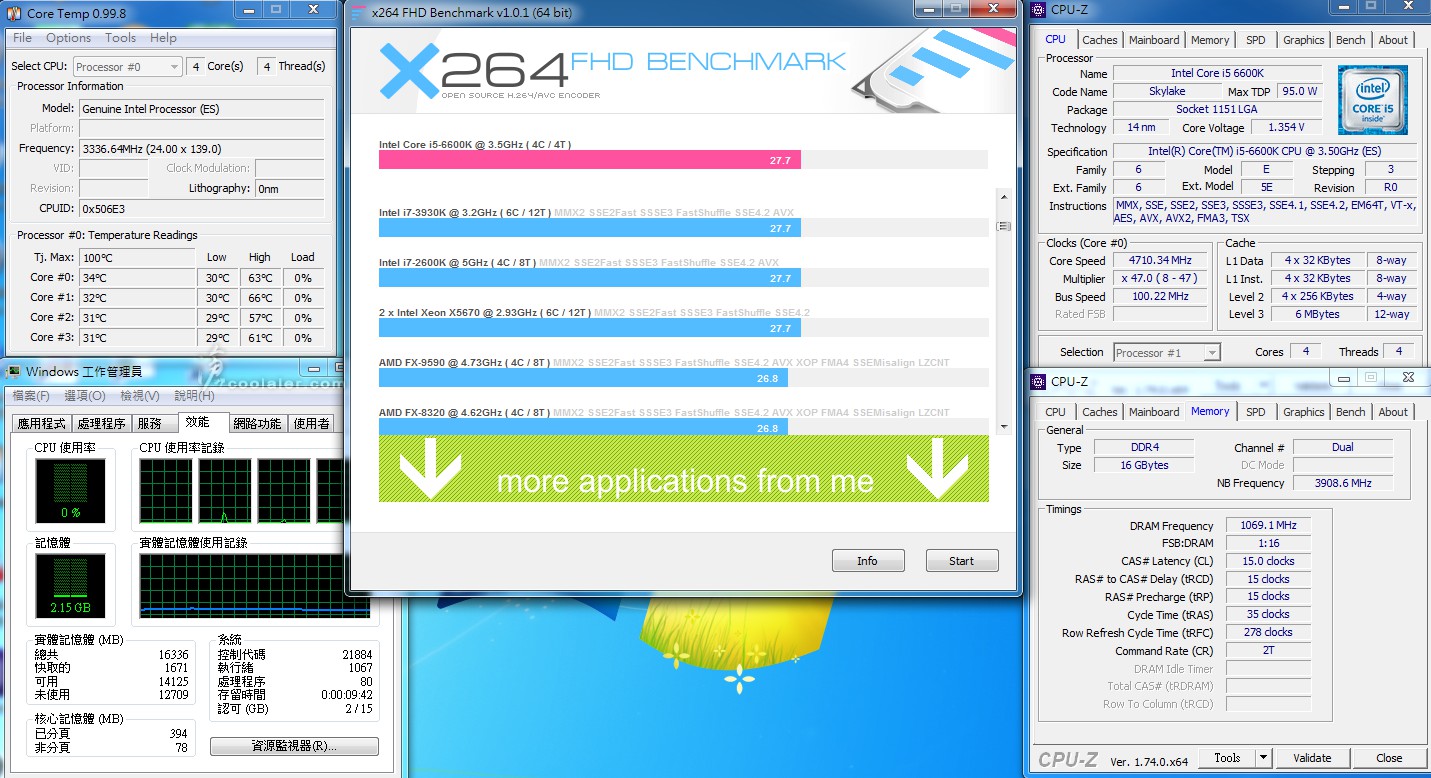The image size is (1431, 778).
Task: Switch to Mainboard tab in lower CPU-Z window
Action: (x=1154, y=412)
